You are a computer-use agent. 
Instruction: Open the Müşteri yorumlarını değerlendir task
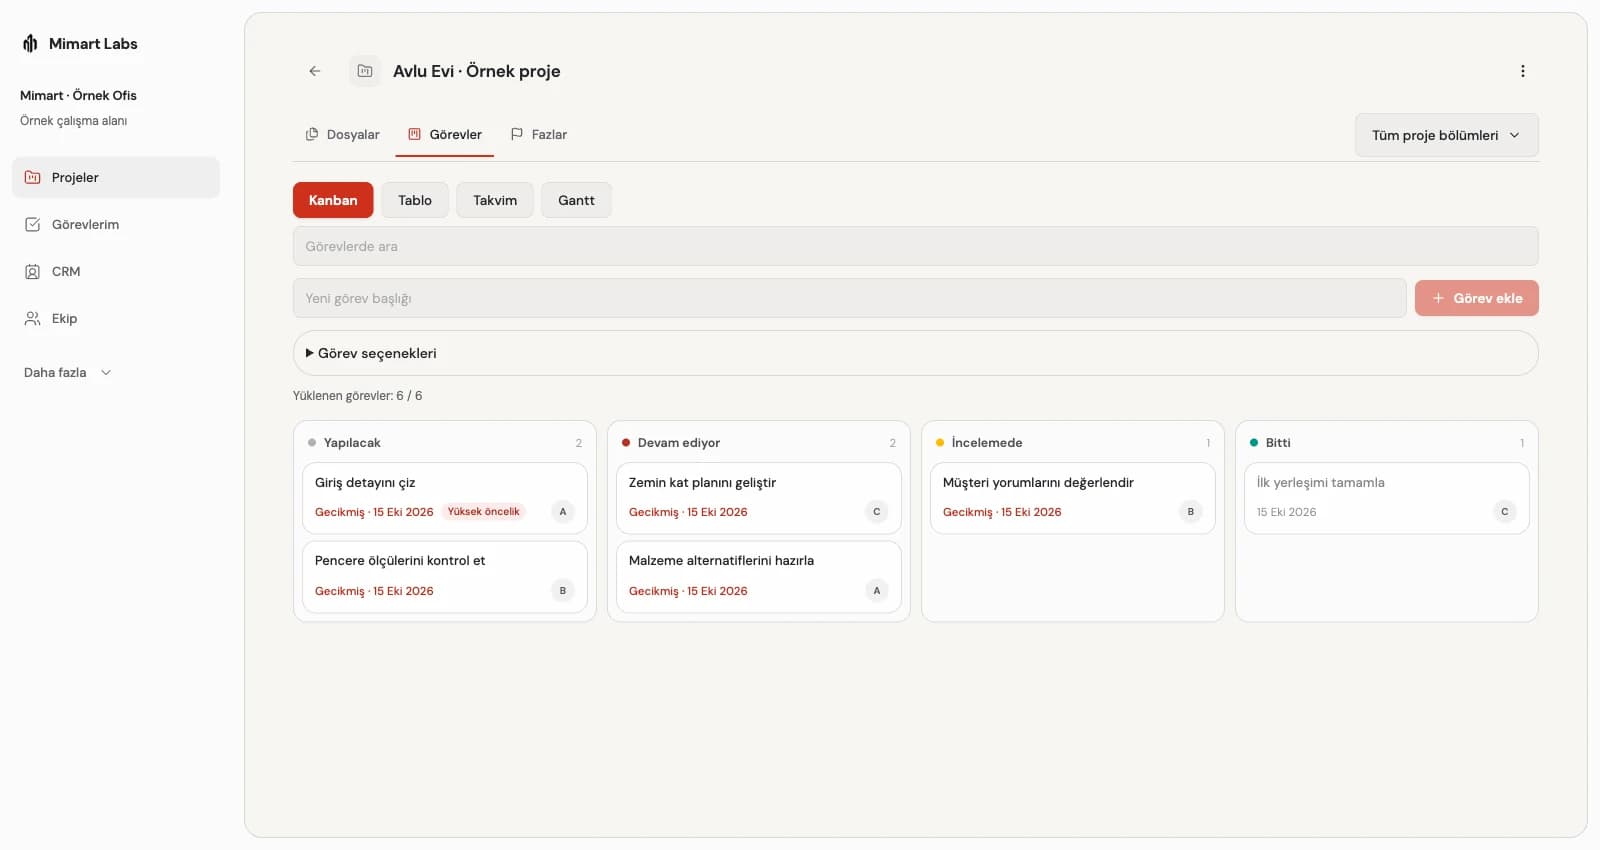(x=1072, y=497)
